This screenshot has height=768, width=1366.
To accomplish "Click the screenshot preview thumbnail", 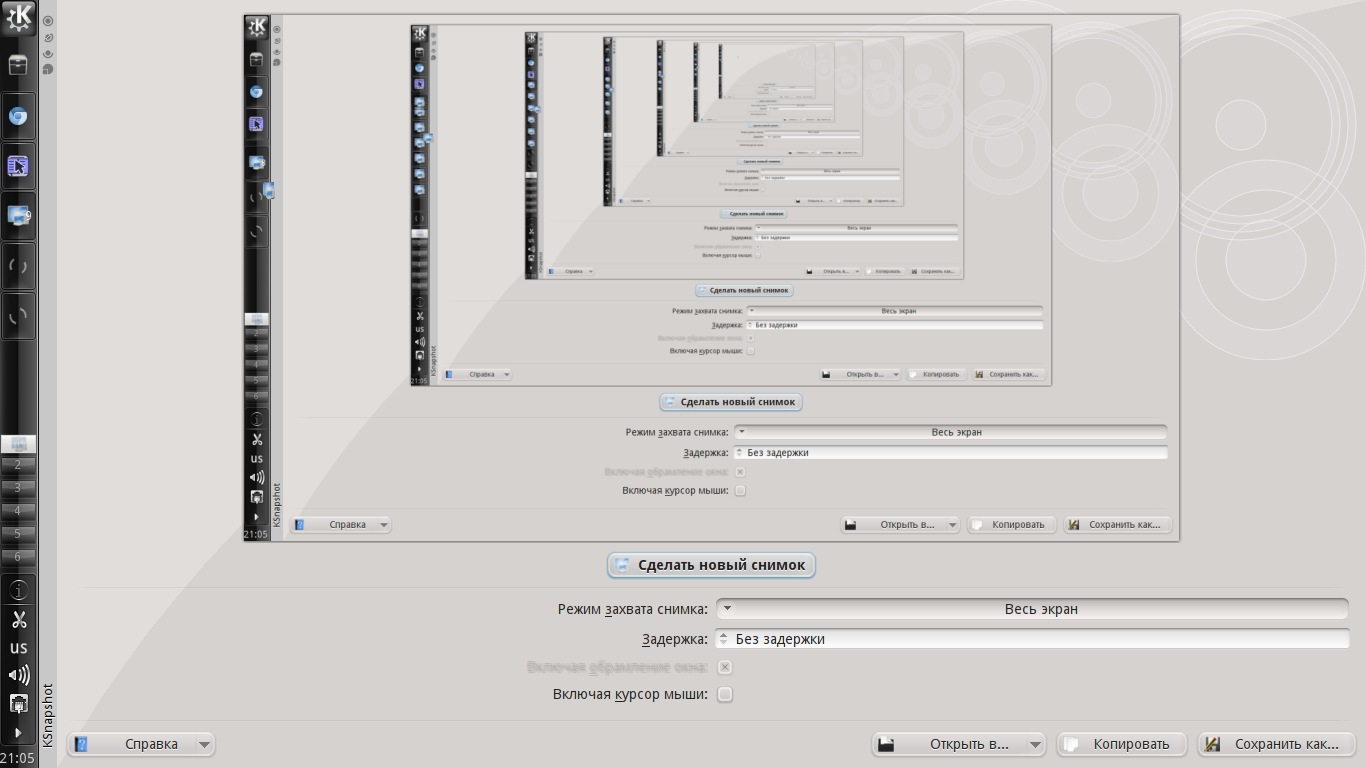I will [x=711, y=278].
